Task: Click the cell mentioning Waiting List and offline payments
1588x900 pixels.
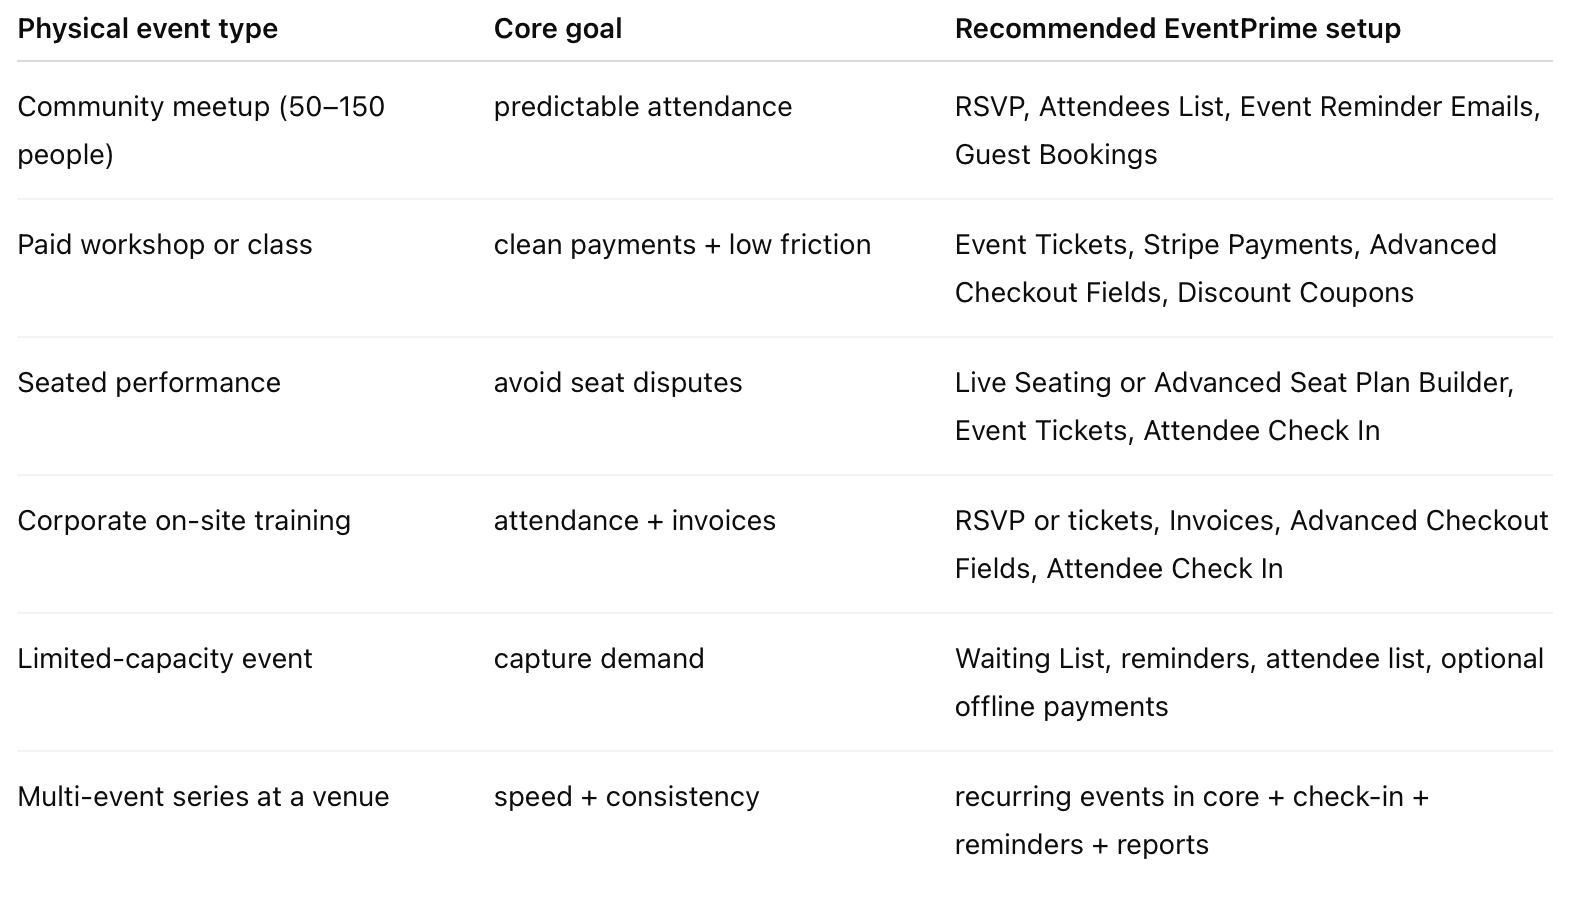Action: pyautogui.click(x=1248, y=682)
